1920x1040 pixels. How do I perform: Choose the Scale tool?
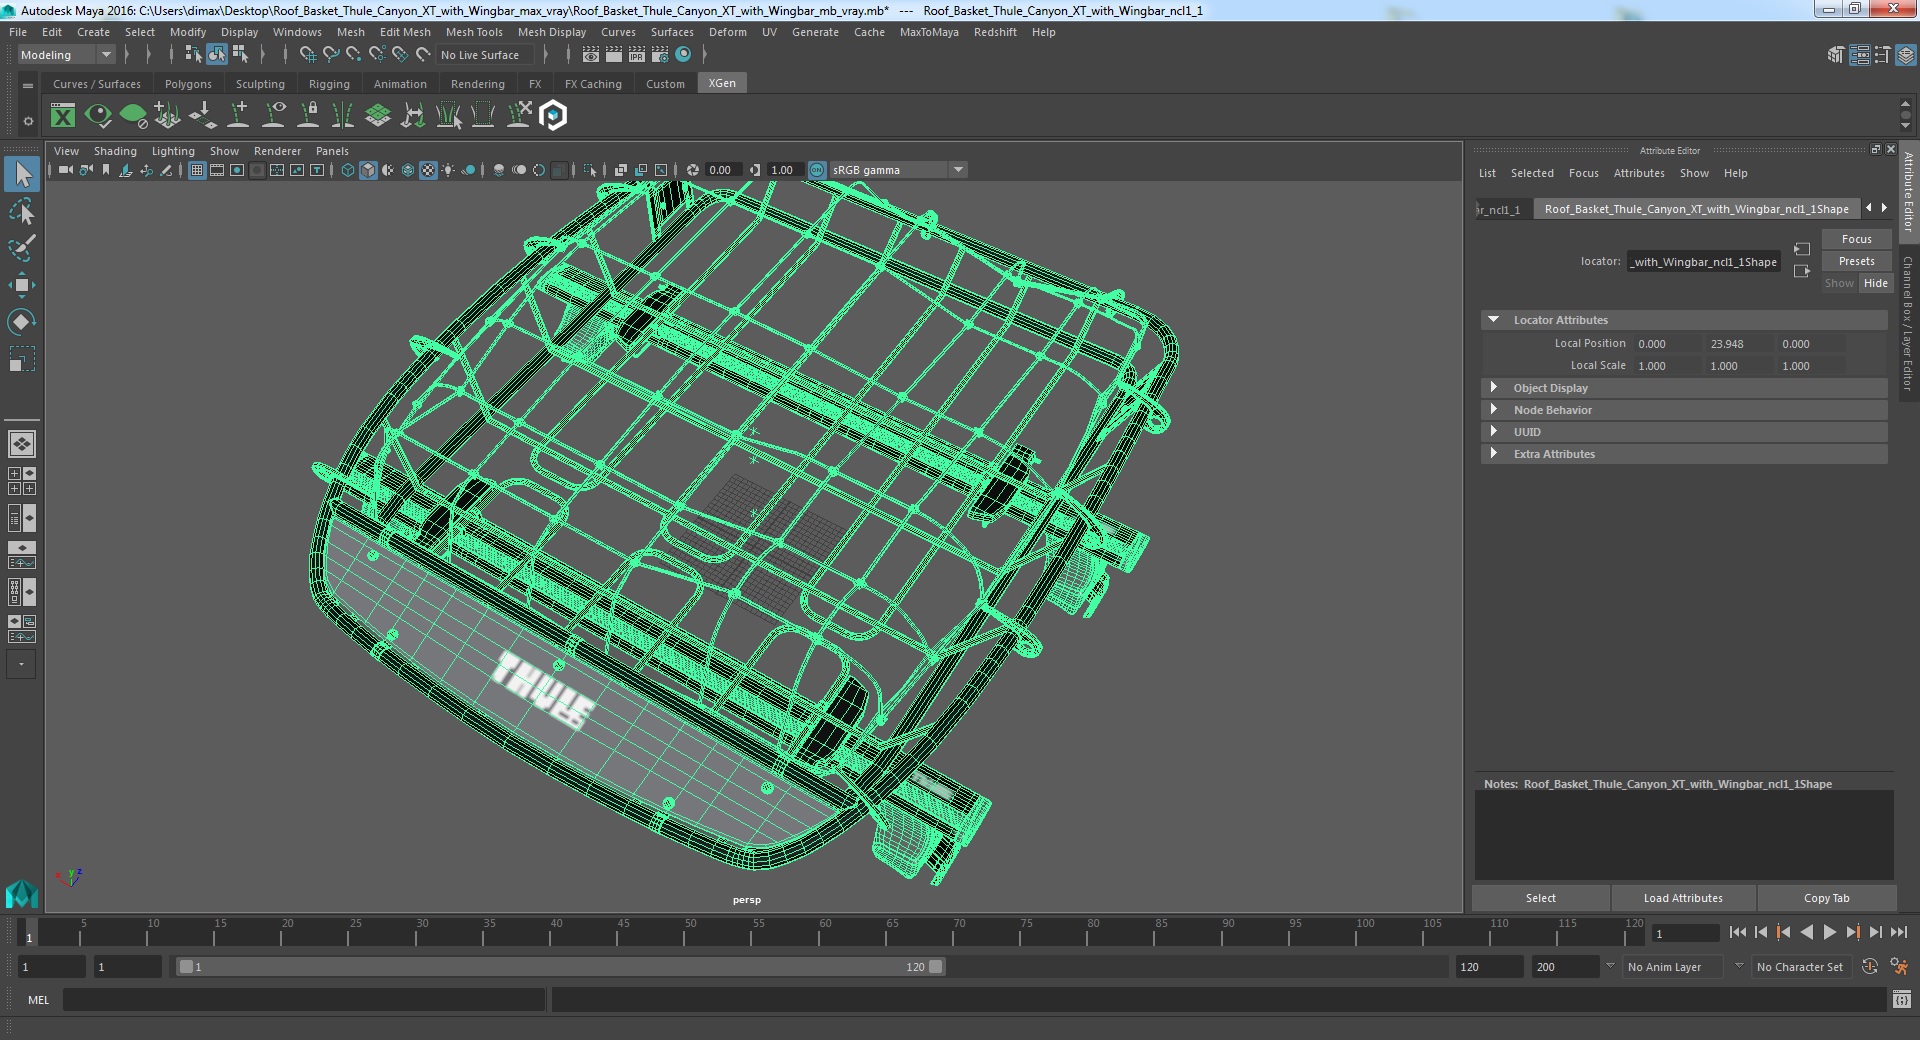[22, 358]
